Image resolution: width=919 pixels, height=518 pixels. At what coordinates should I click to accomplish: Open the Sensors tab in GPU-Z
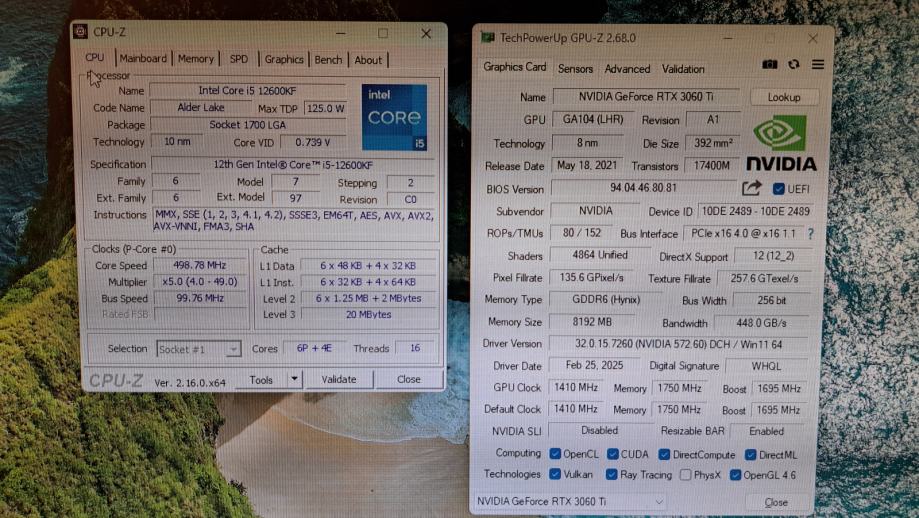click(x=576, y=69)
